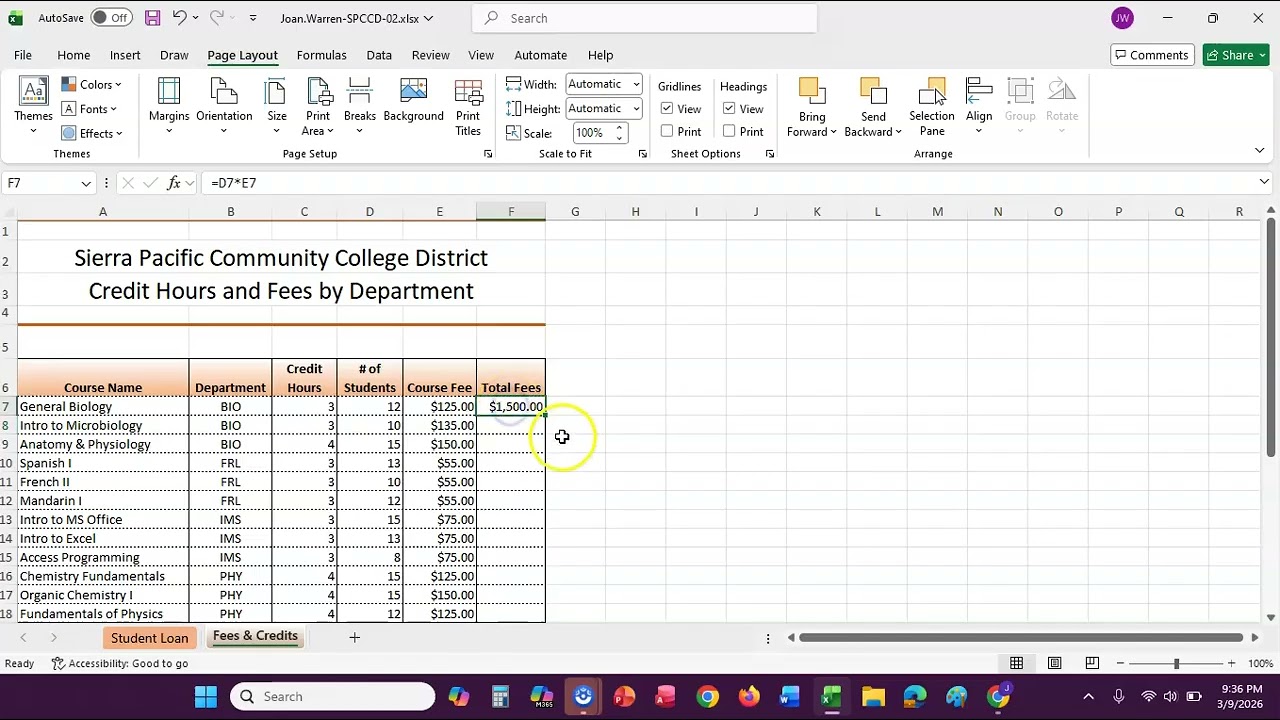Click the Send Backward icon
Image resolution: width=1280 pixels, height=720 pixels.
pyautogui.click(x=873, y=91)
